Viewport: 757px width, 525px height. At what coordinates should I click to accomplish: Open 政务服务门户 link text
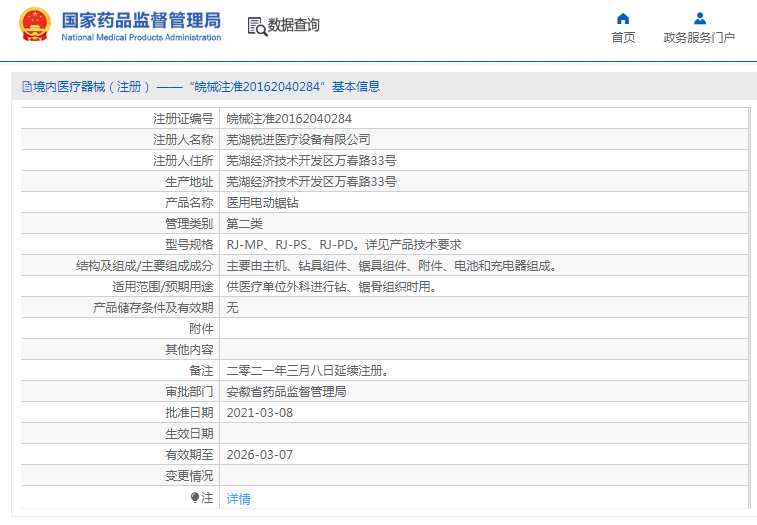(x=699, y=38)
